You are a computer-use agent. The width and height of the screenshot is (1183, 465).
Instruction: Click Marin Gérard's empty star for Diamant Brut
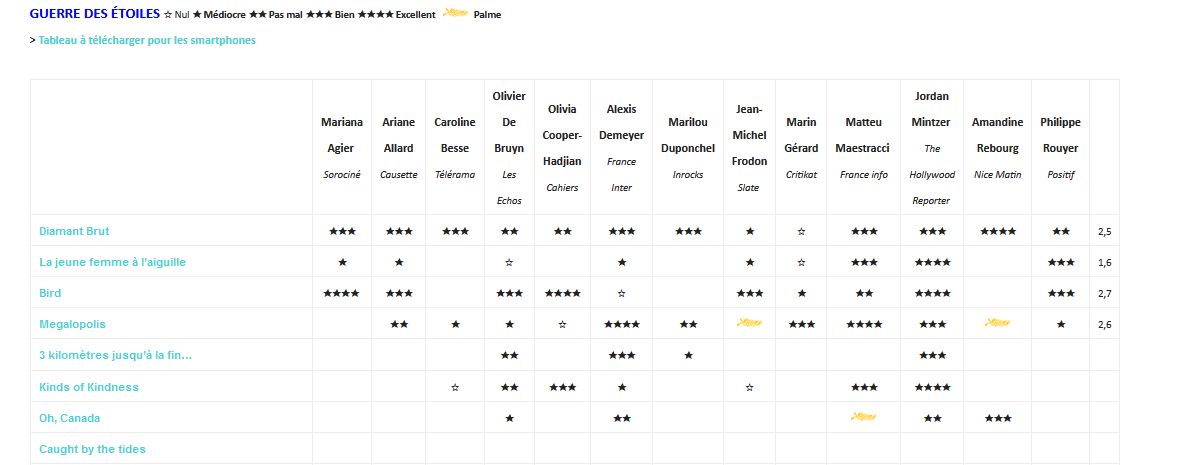pos(801,231)
